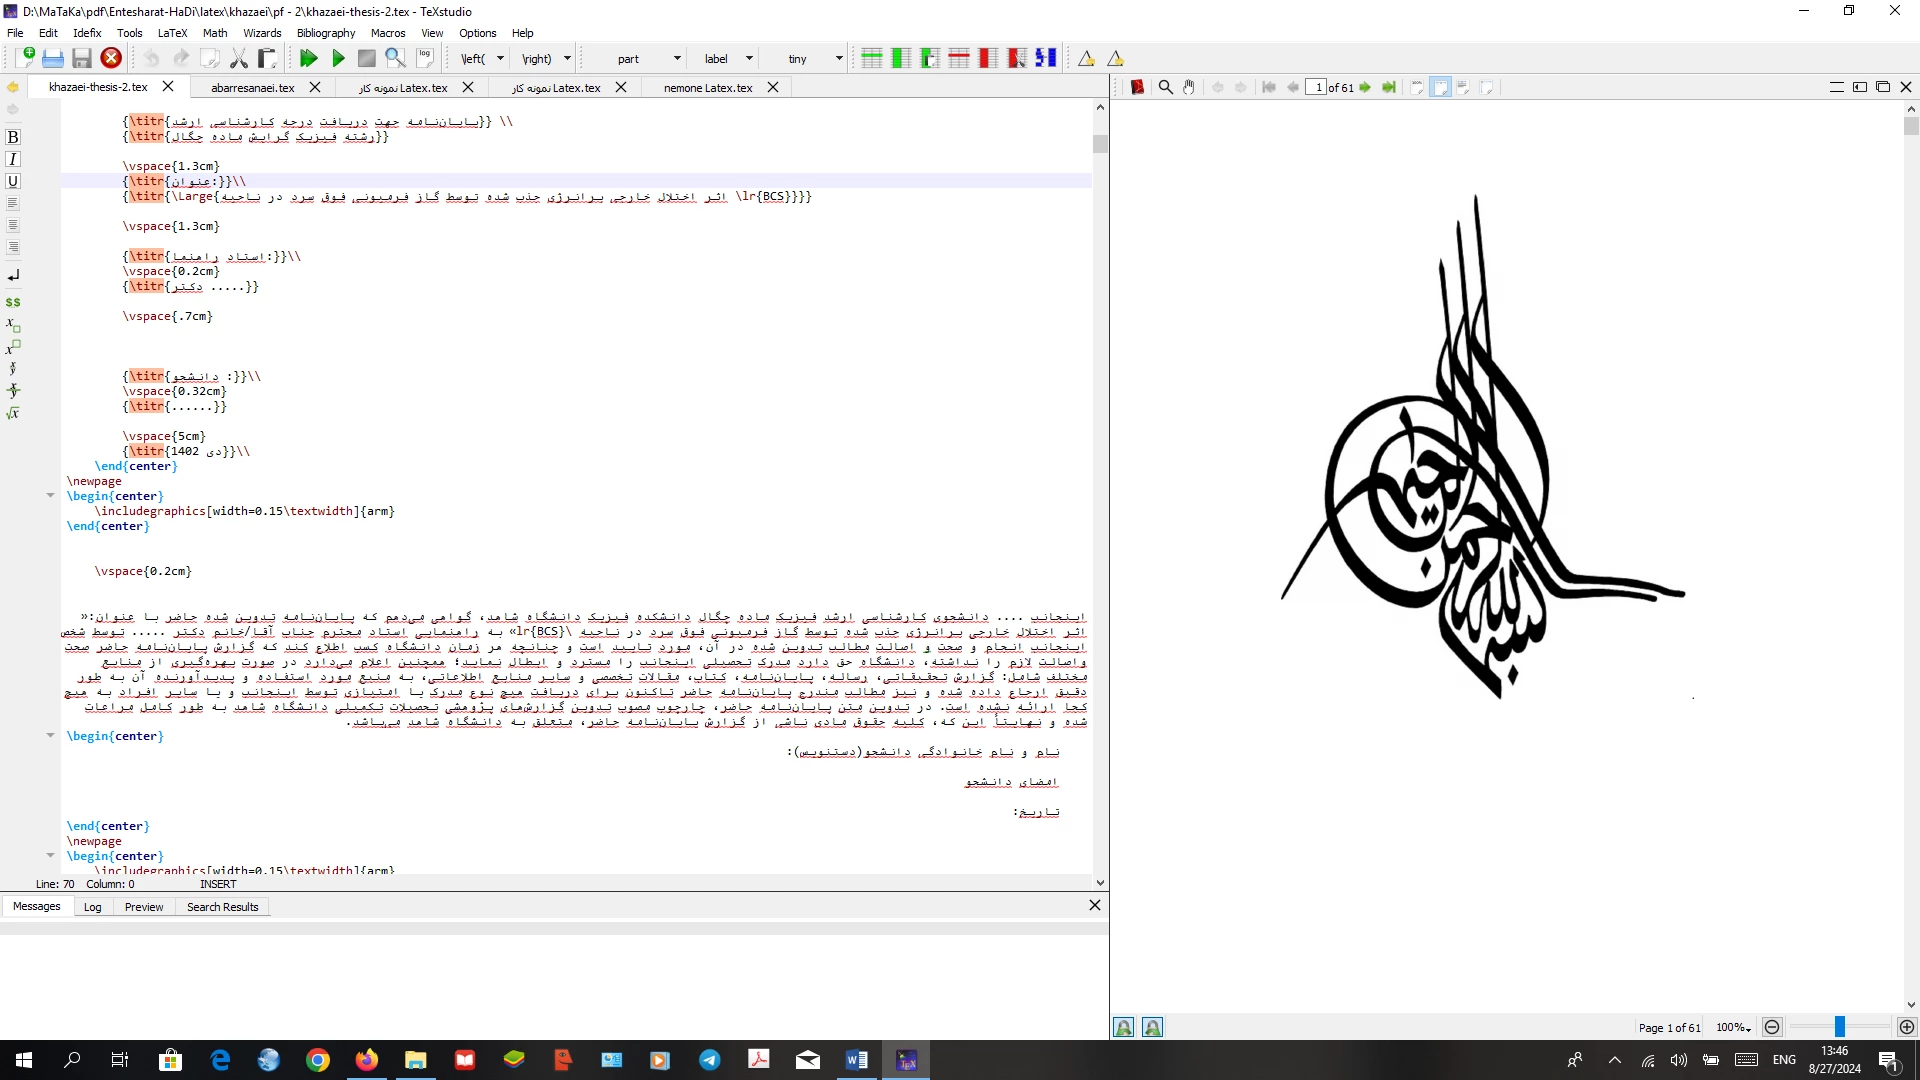Toggle first sync icon in PDF status bar
Image resolution: width=1920 pixels, height=1080 pixels.
[1124, 1027]
